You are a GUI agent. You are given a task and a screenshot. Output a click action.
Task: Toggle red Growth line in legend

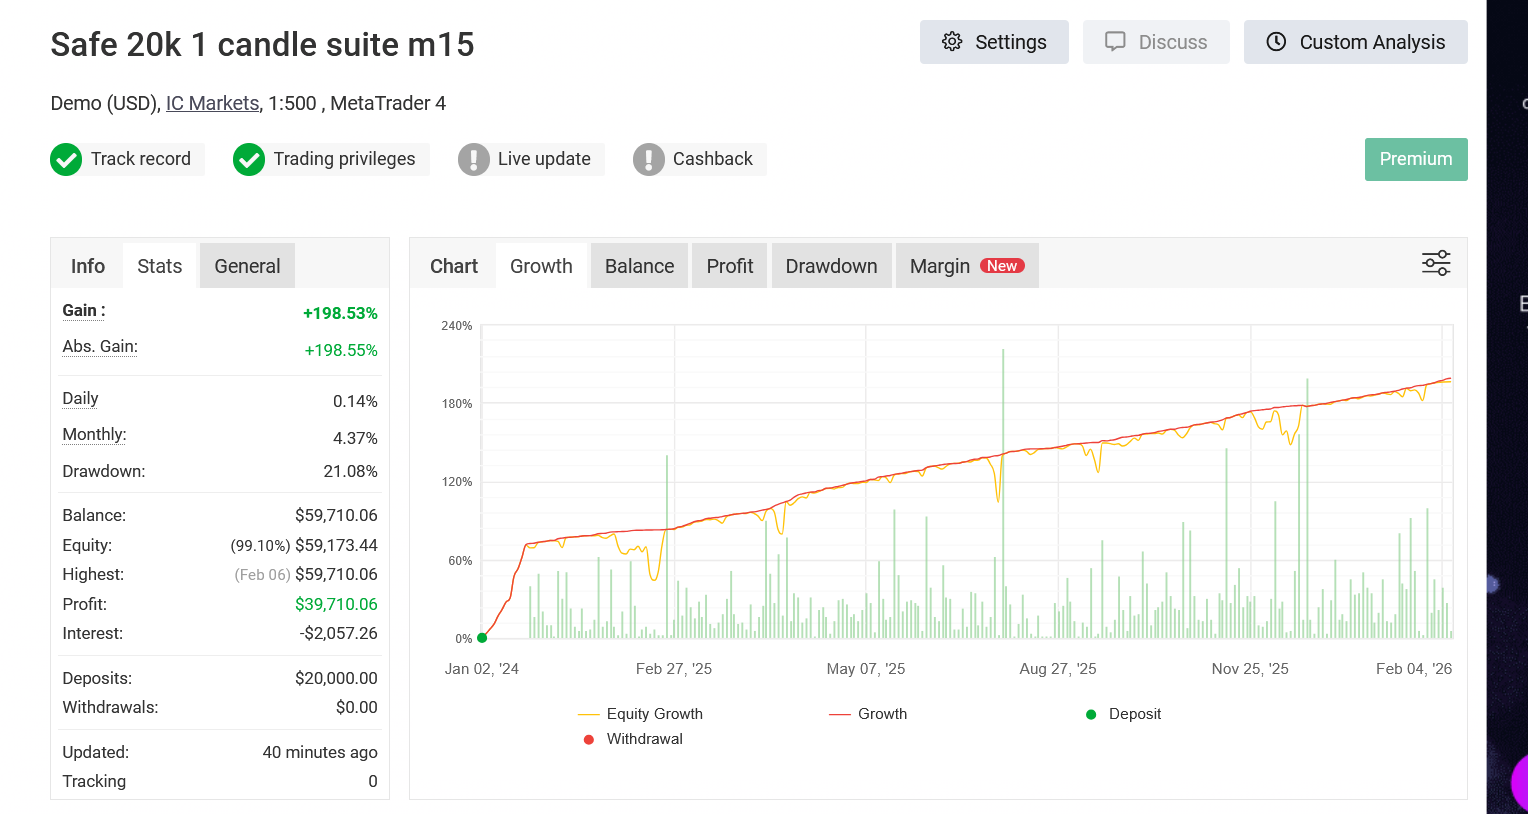point(868,714)
